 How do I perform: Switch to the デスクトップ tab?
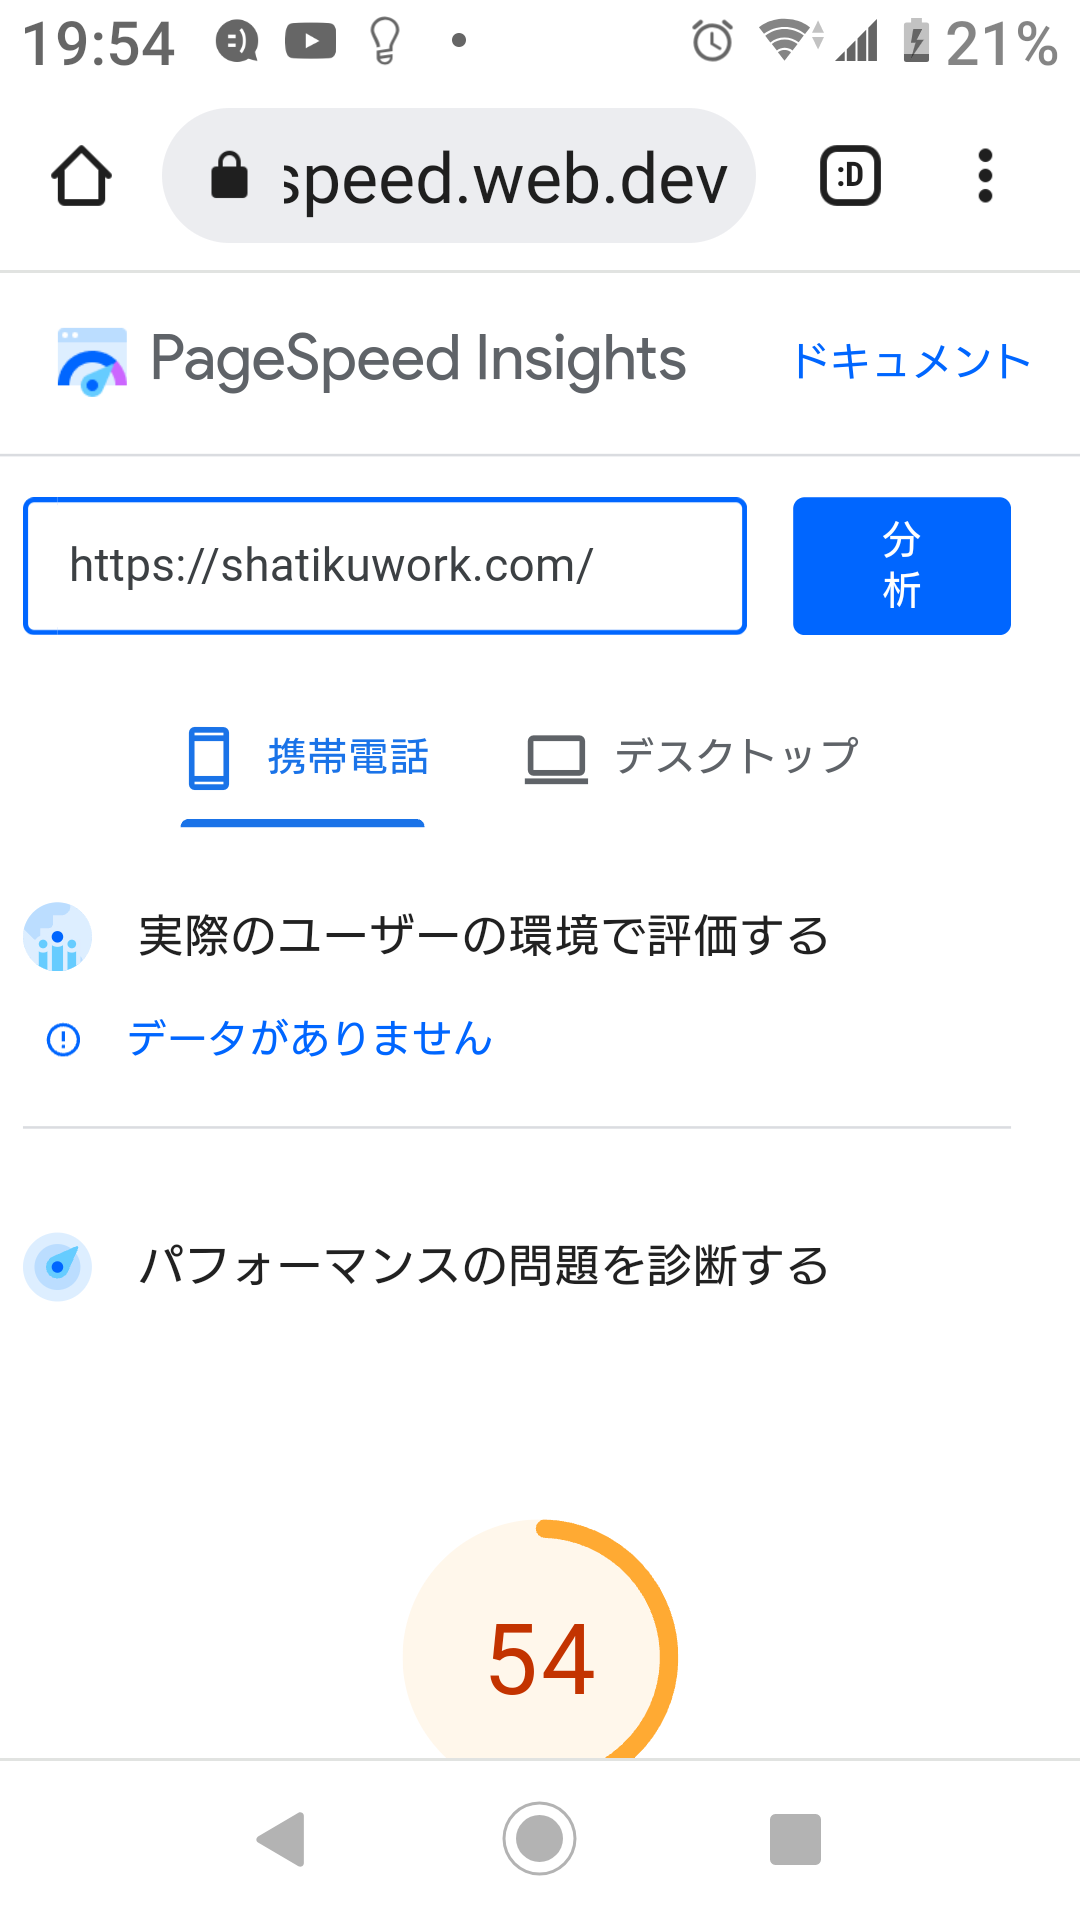point(692,758)
